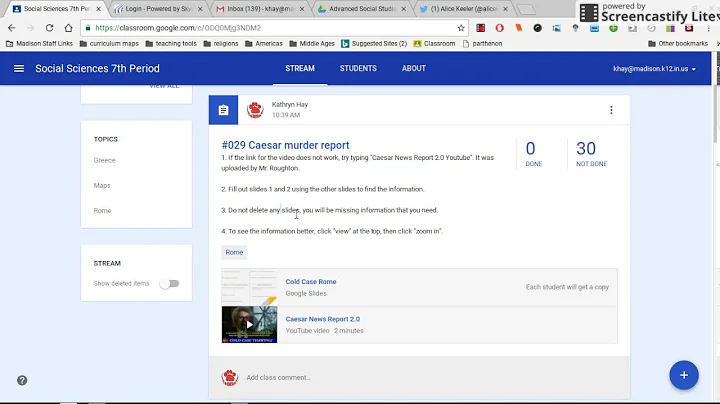
Task: Go back with the browser back arrow
Action: [11, 28]
